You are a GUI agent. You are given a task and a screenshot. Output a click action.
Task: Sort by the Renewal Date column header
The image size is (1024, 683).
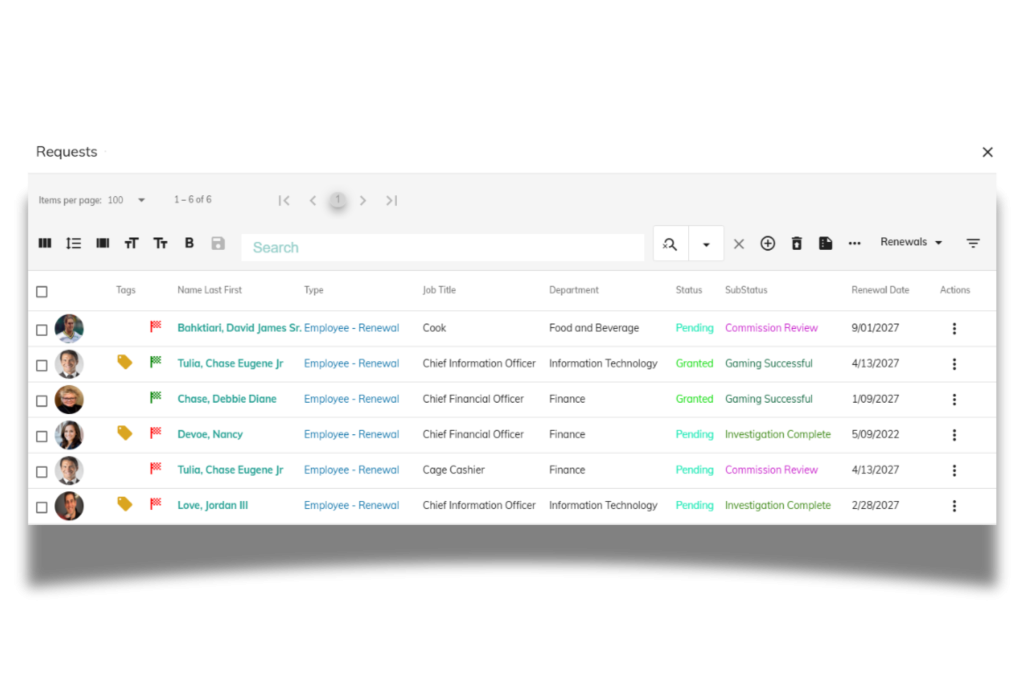pos(880,290)
